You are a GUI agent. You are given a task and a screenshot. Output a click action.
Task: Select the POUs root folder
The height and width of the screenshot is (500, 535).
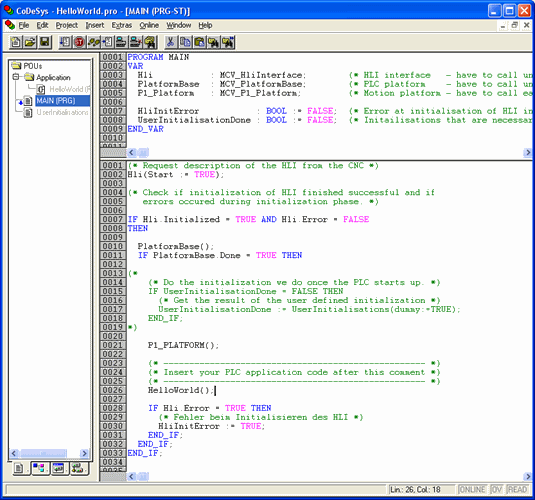[27, 66]
